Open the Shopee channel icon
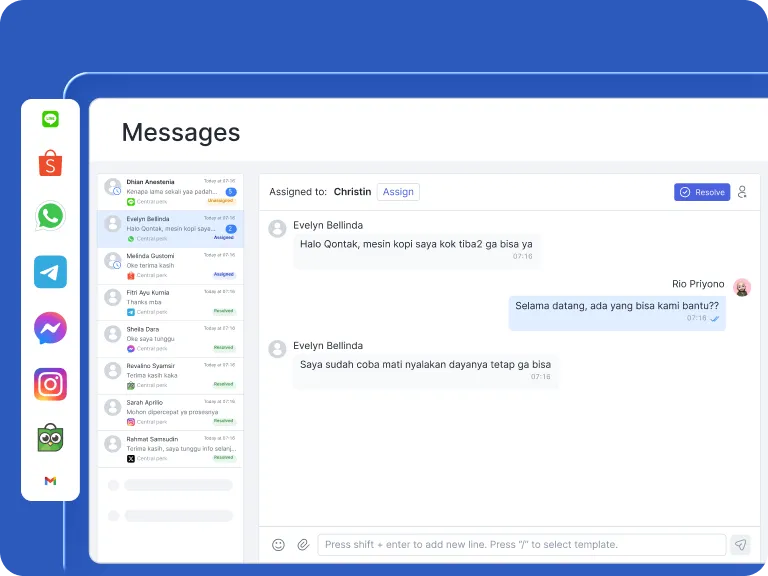Image resolution: width=768 pixels, height=576 pixels. point(50,163)
